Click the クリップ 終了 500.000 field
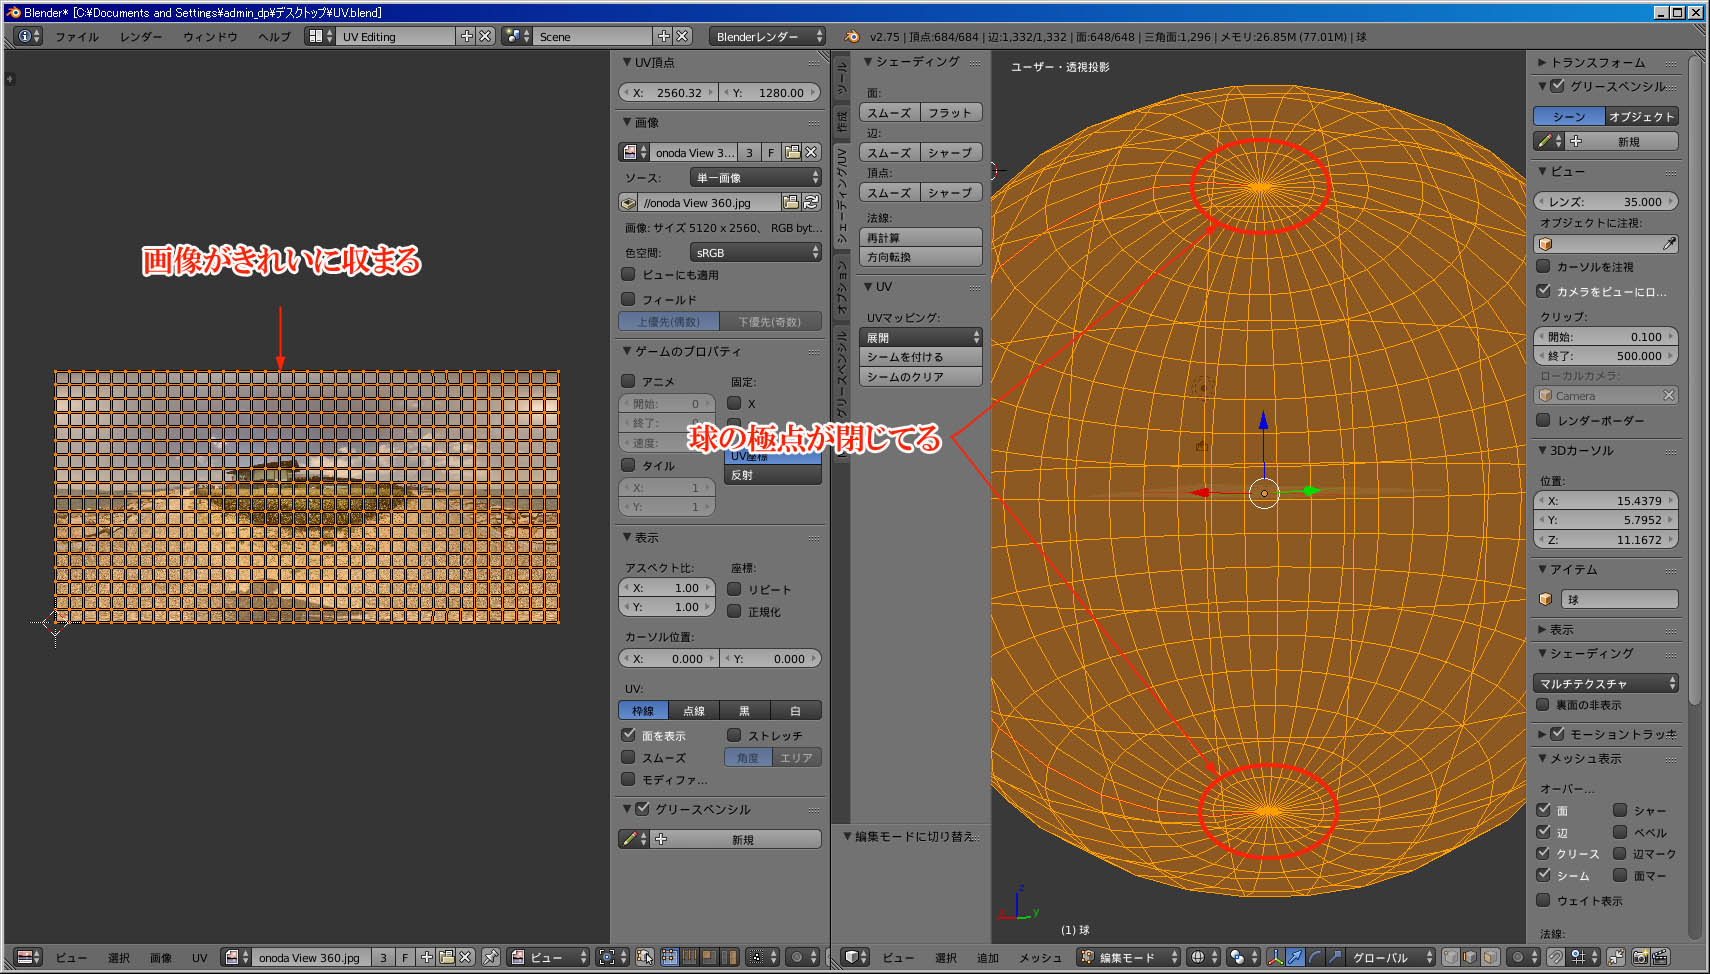The width and height of the screenshot is (1710, 974). tap(1605, 355)
